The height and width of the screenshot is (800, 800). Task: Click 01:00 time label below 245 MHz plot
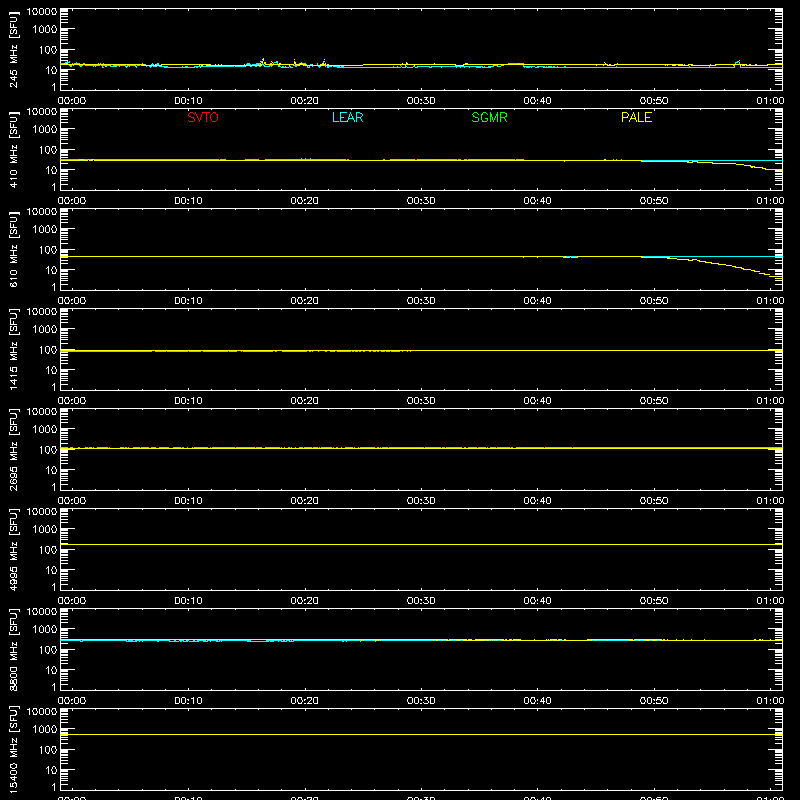770,101
